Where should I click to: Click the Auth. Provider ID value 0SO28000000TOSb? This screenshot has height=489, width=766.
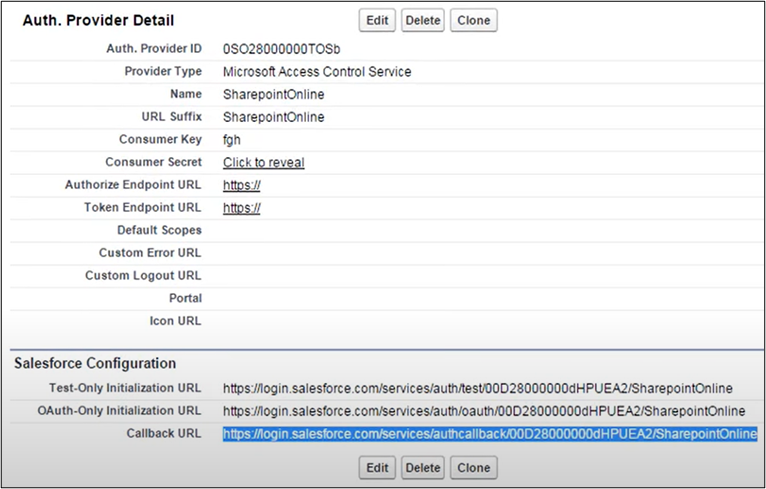(281, 49)
